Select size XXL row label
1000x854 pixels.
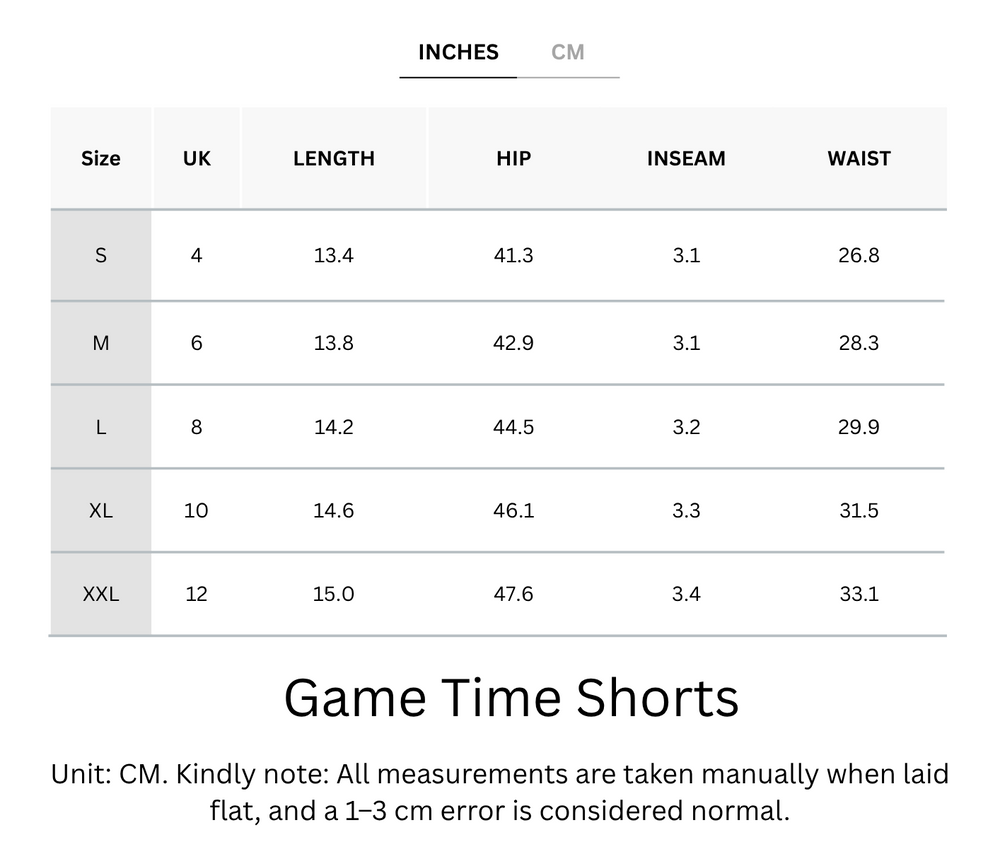[100, 593]
